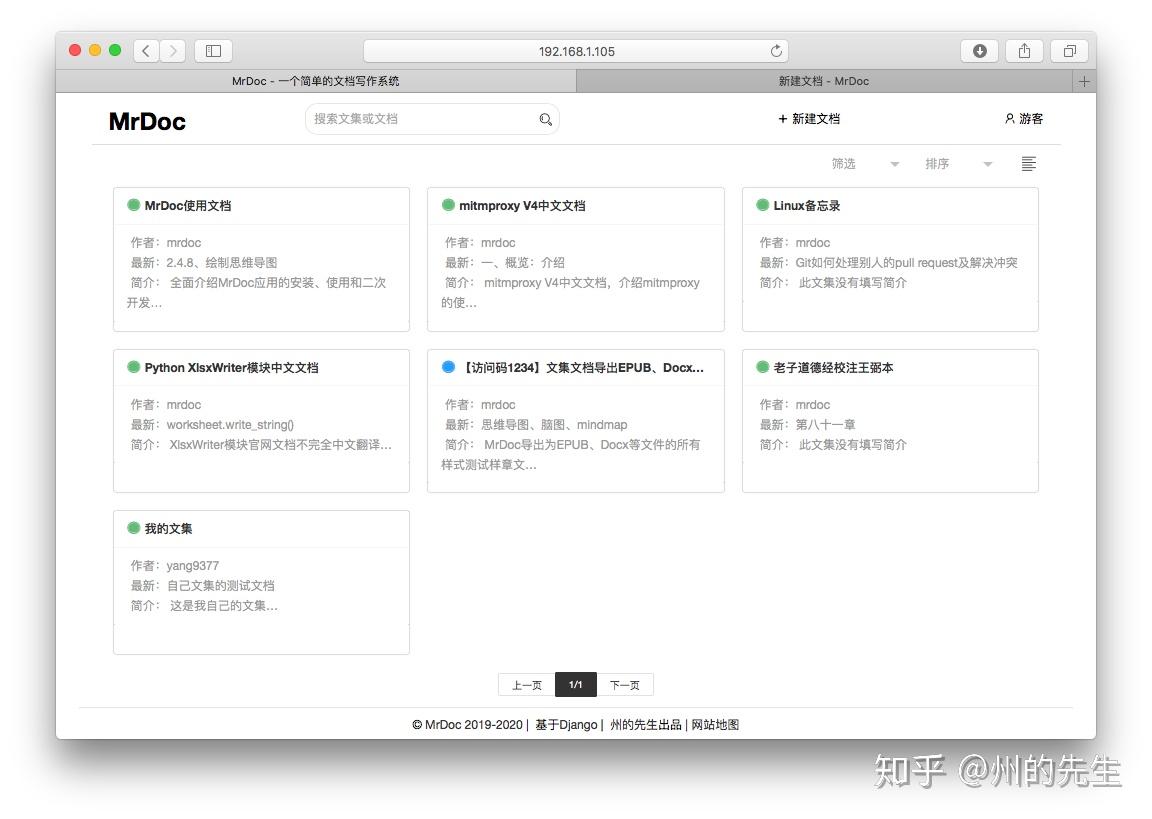Click the back navigation arrow
Image resolution: width=1152 pixels, height=819 pixels.
[x=145, y=50]
